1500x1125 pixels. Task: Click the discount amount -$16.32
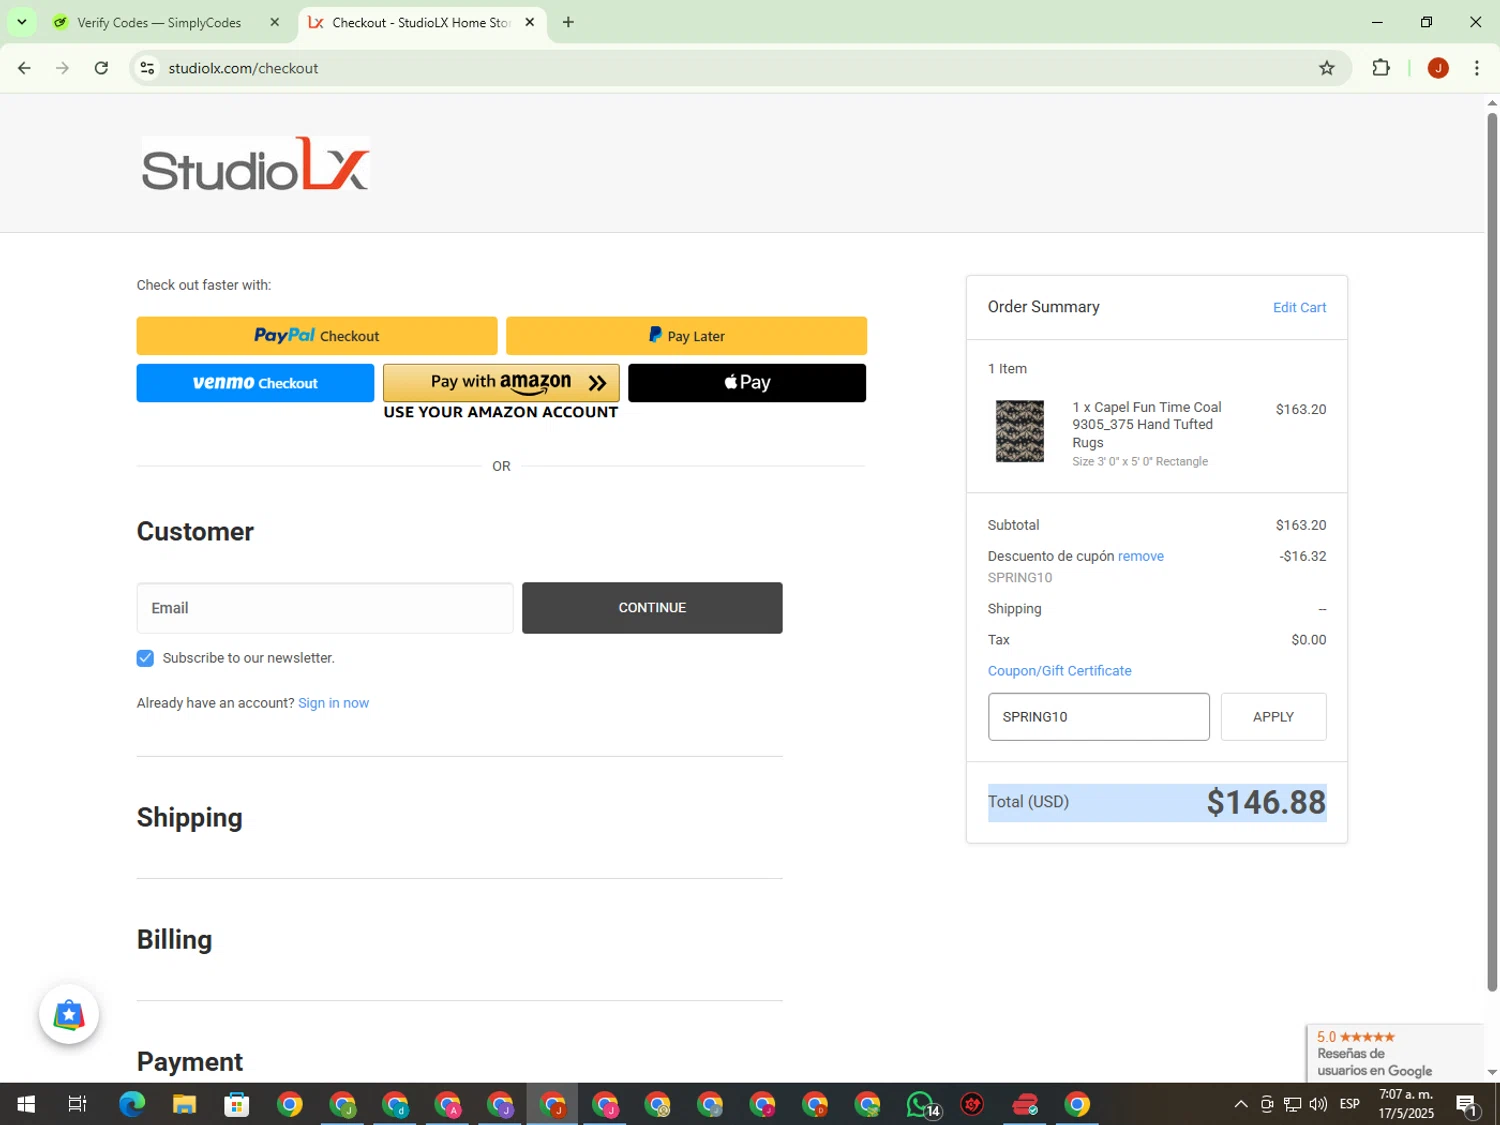coord(1302,556)
